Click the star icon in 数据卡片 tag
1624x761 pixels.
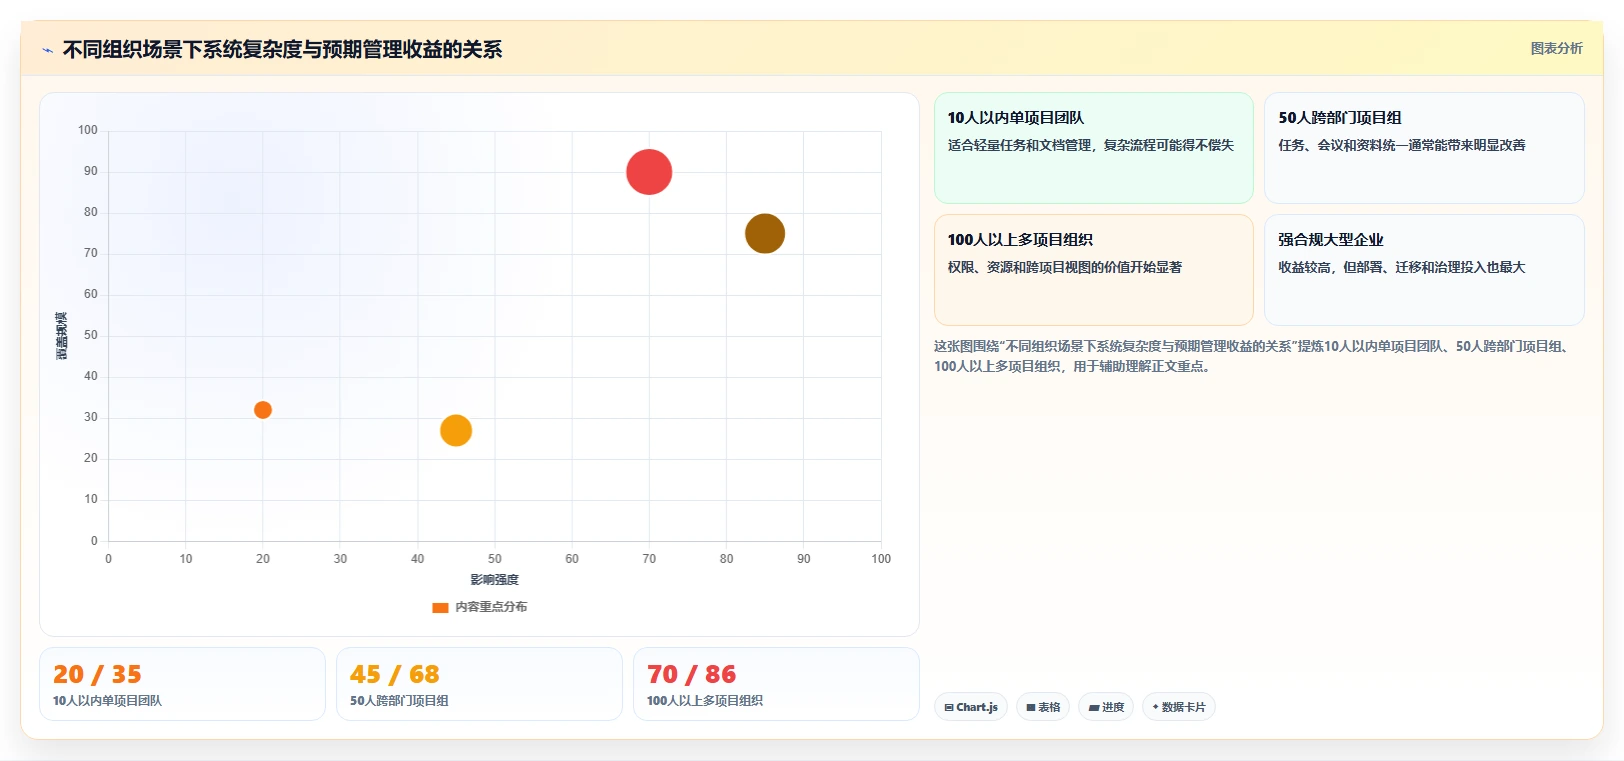click(1155, 707)
